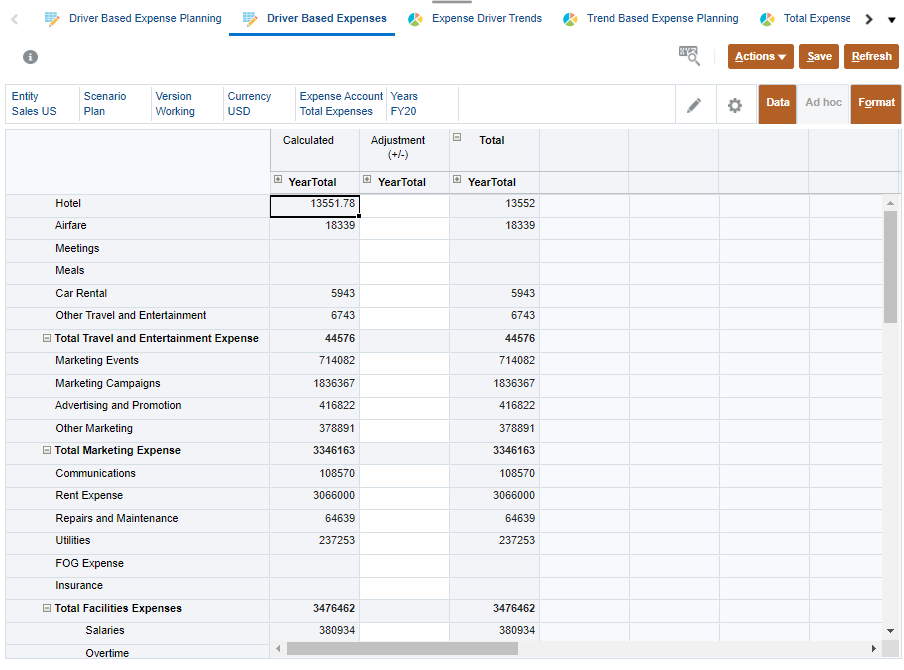Click the Refresh button

click(x=871, y=57)
